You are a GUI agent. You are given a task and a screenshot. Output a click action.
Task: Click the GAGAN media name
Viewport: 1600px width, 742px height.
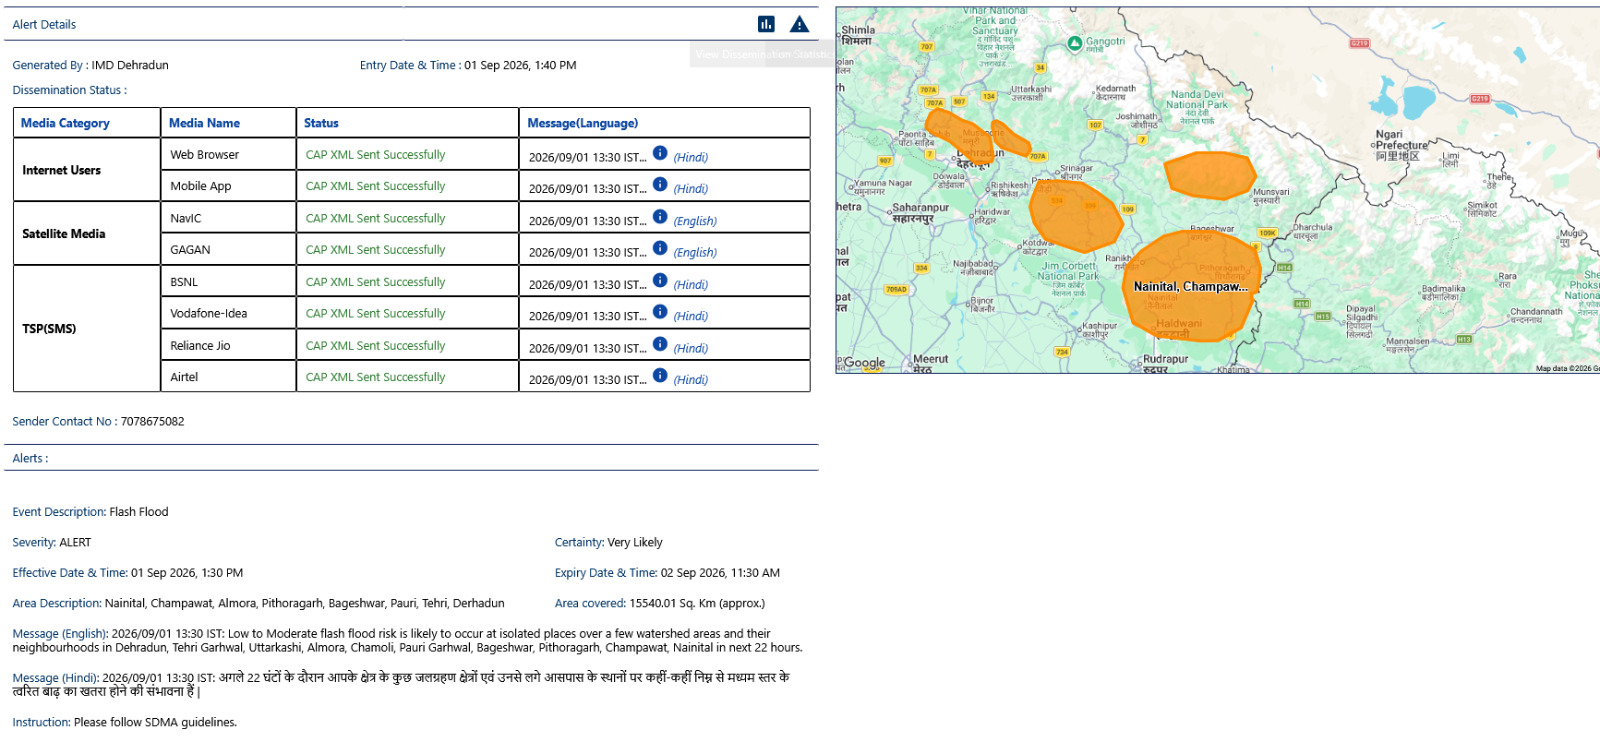pyautogui.click(x=190, y=250)
